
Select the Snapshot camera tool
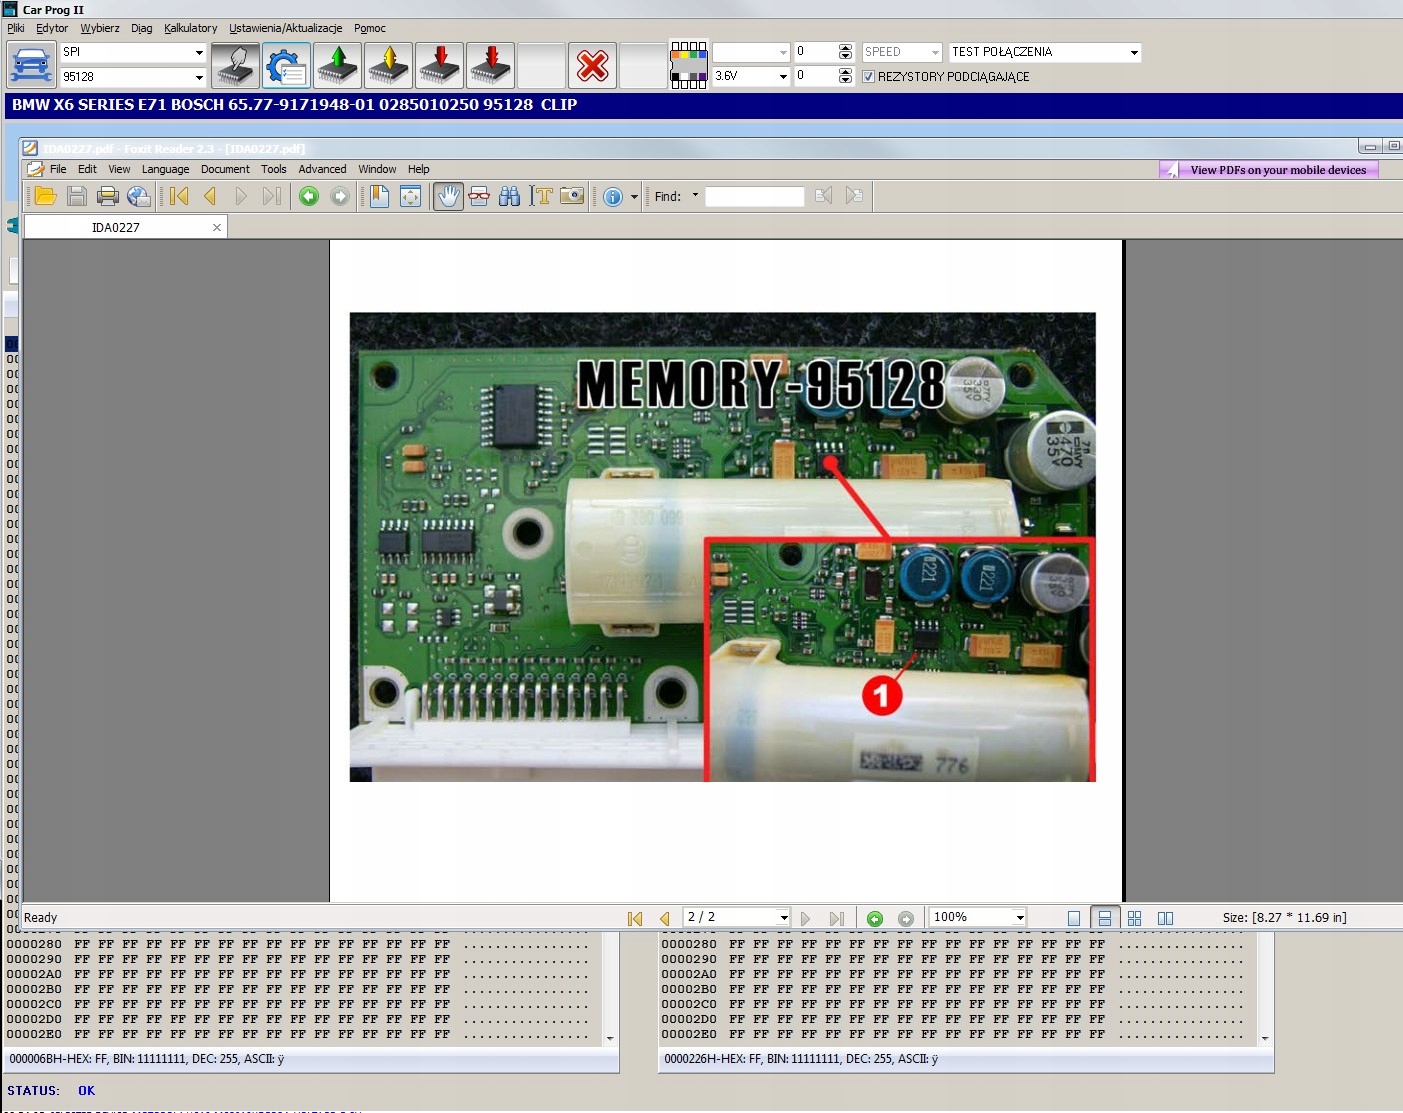(572, 196)
